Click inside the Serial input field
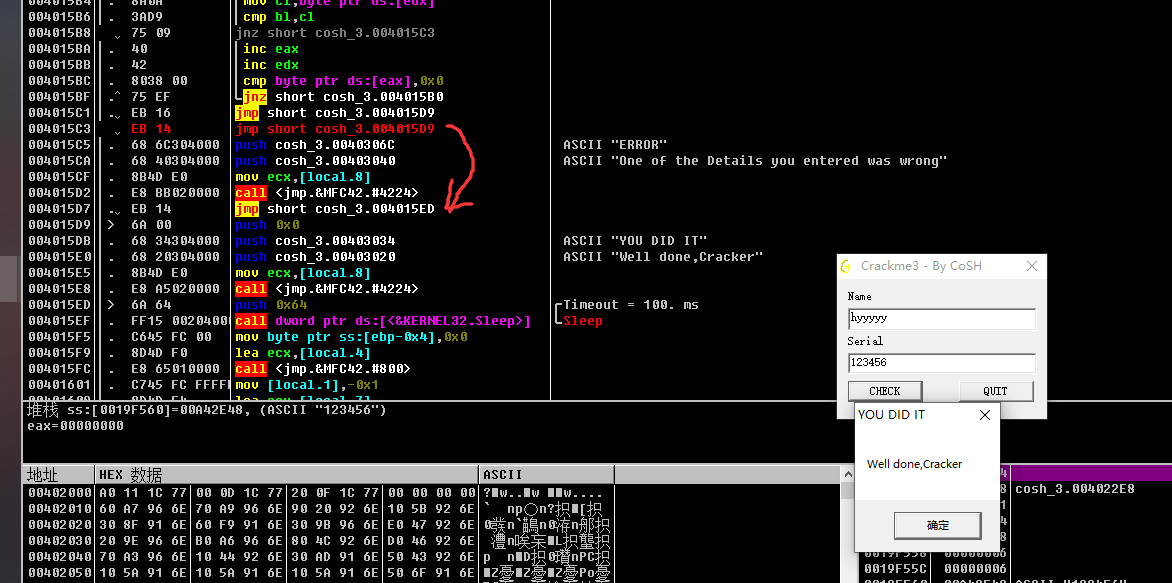This screenshot has width=1172, height=583. (940, 362)
